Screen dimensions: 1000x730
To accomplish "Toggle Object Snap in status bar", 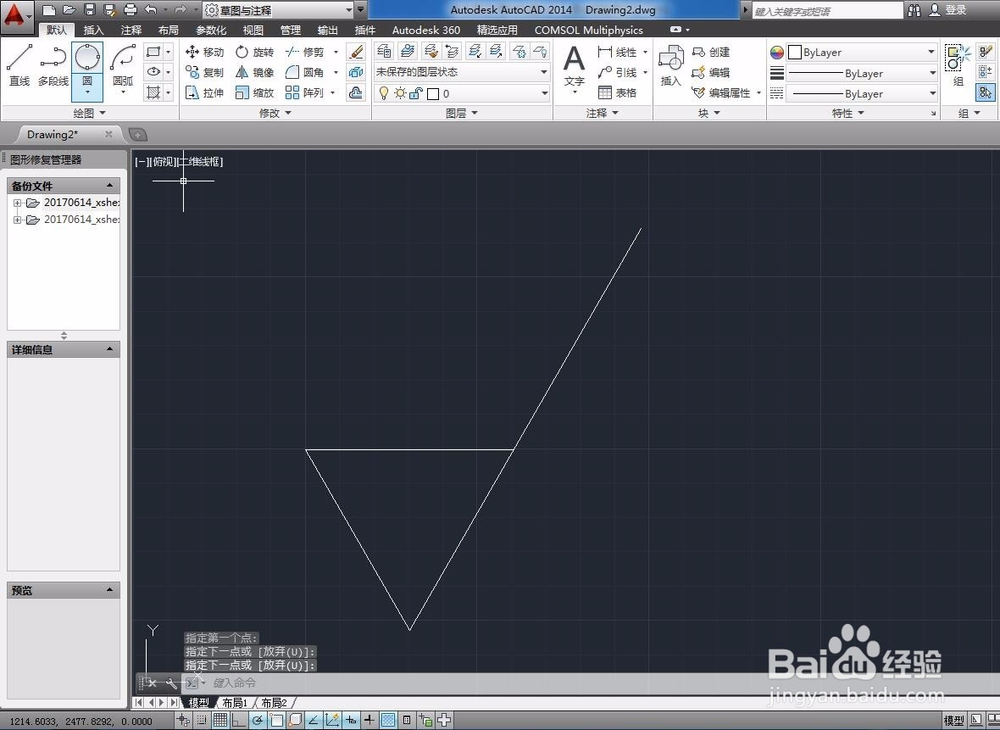I will click(x=276, y=720).
